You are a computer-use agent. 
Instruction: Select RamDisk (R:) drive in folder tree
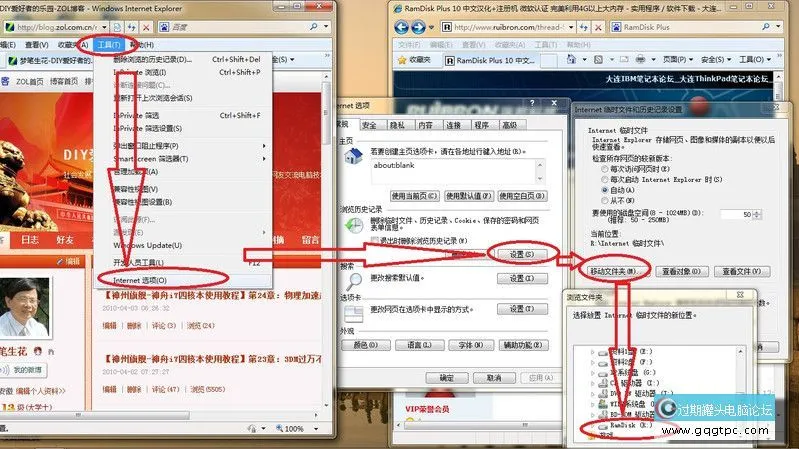click(630, 425)
